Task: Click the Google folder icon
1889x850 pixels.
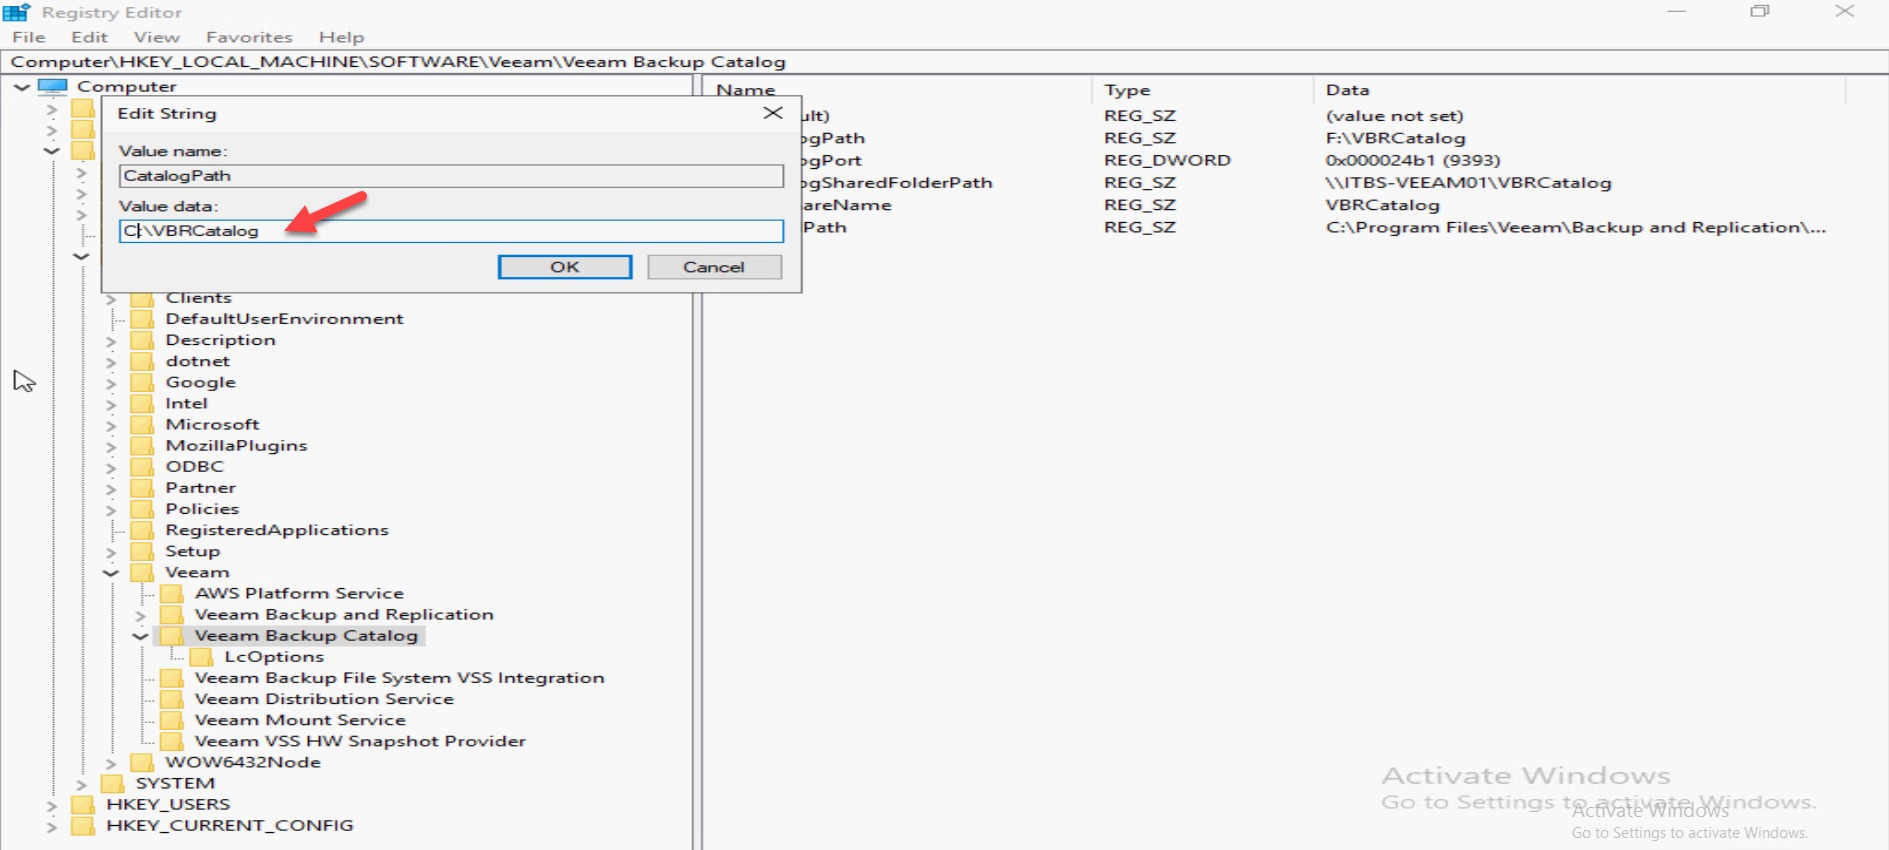Action: tap(143, 382)
